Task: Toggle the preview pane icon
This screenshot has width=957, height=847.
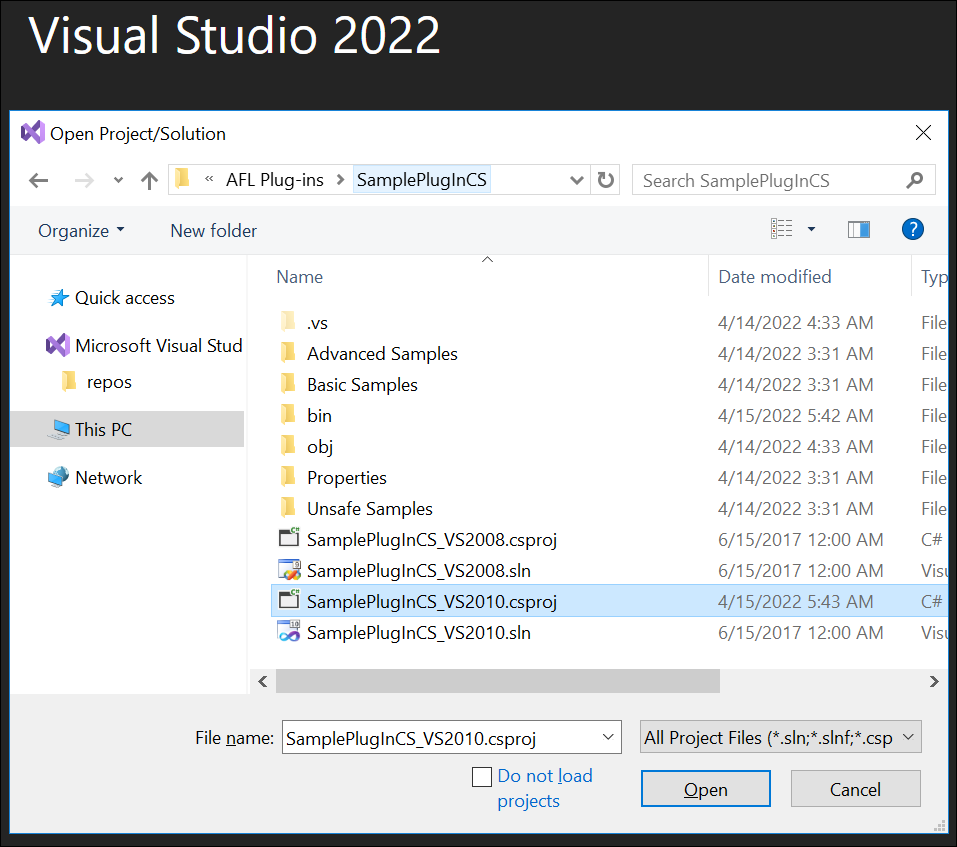Action: click(x=858, y=230)
